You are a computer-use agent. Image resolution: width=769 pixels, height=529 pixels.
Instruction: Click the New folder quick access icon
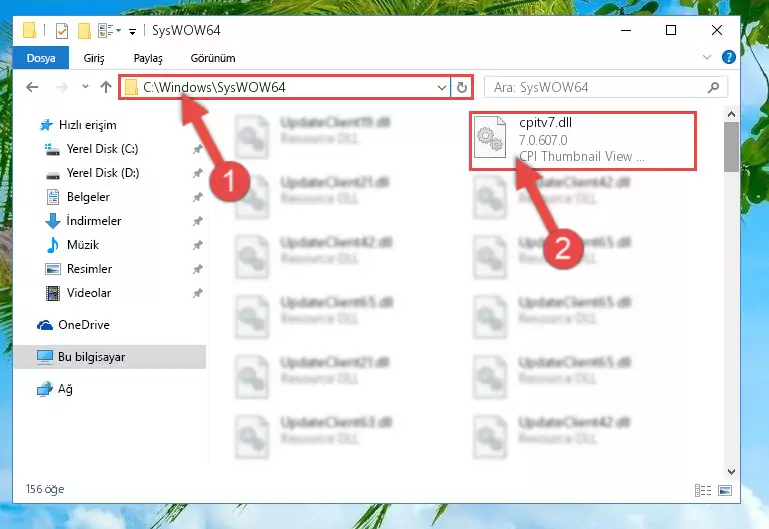(84, 31)
